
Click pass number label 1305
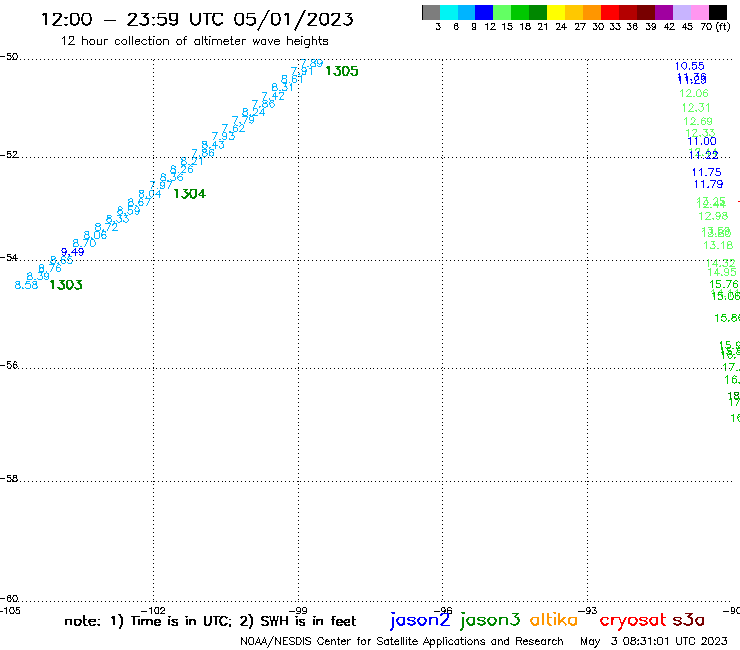click(x=342, y=71)
